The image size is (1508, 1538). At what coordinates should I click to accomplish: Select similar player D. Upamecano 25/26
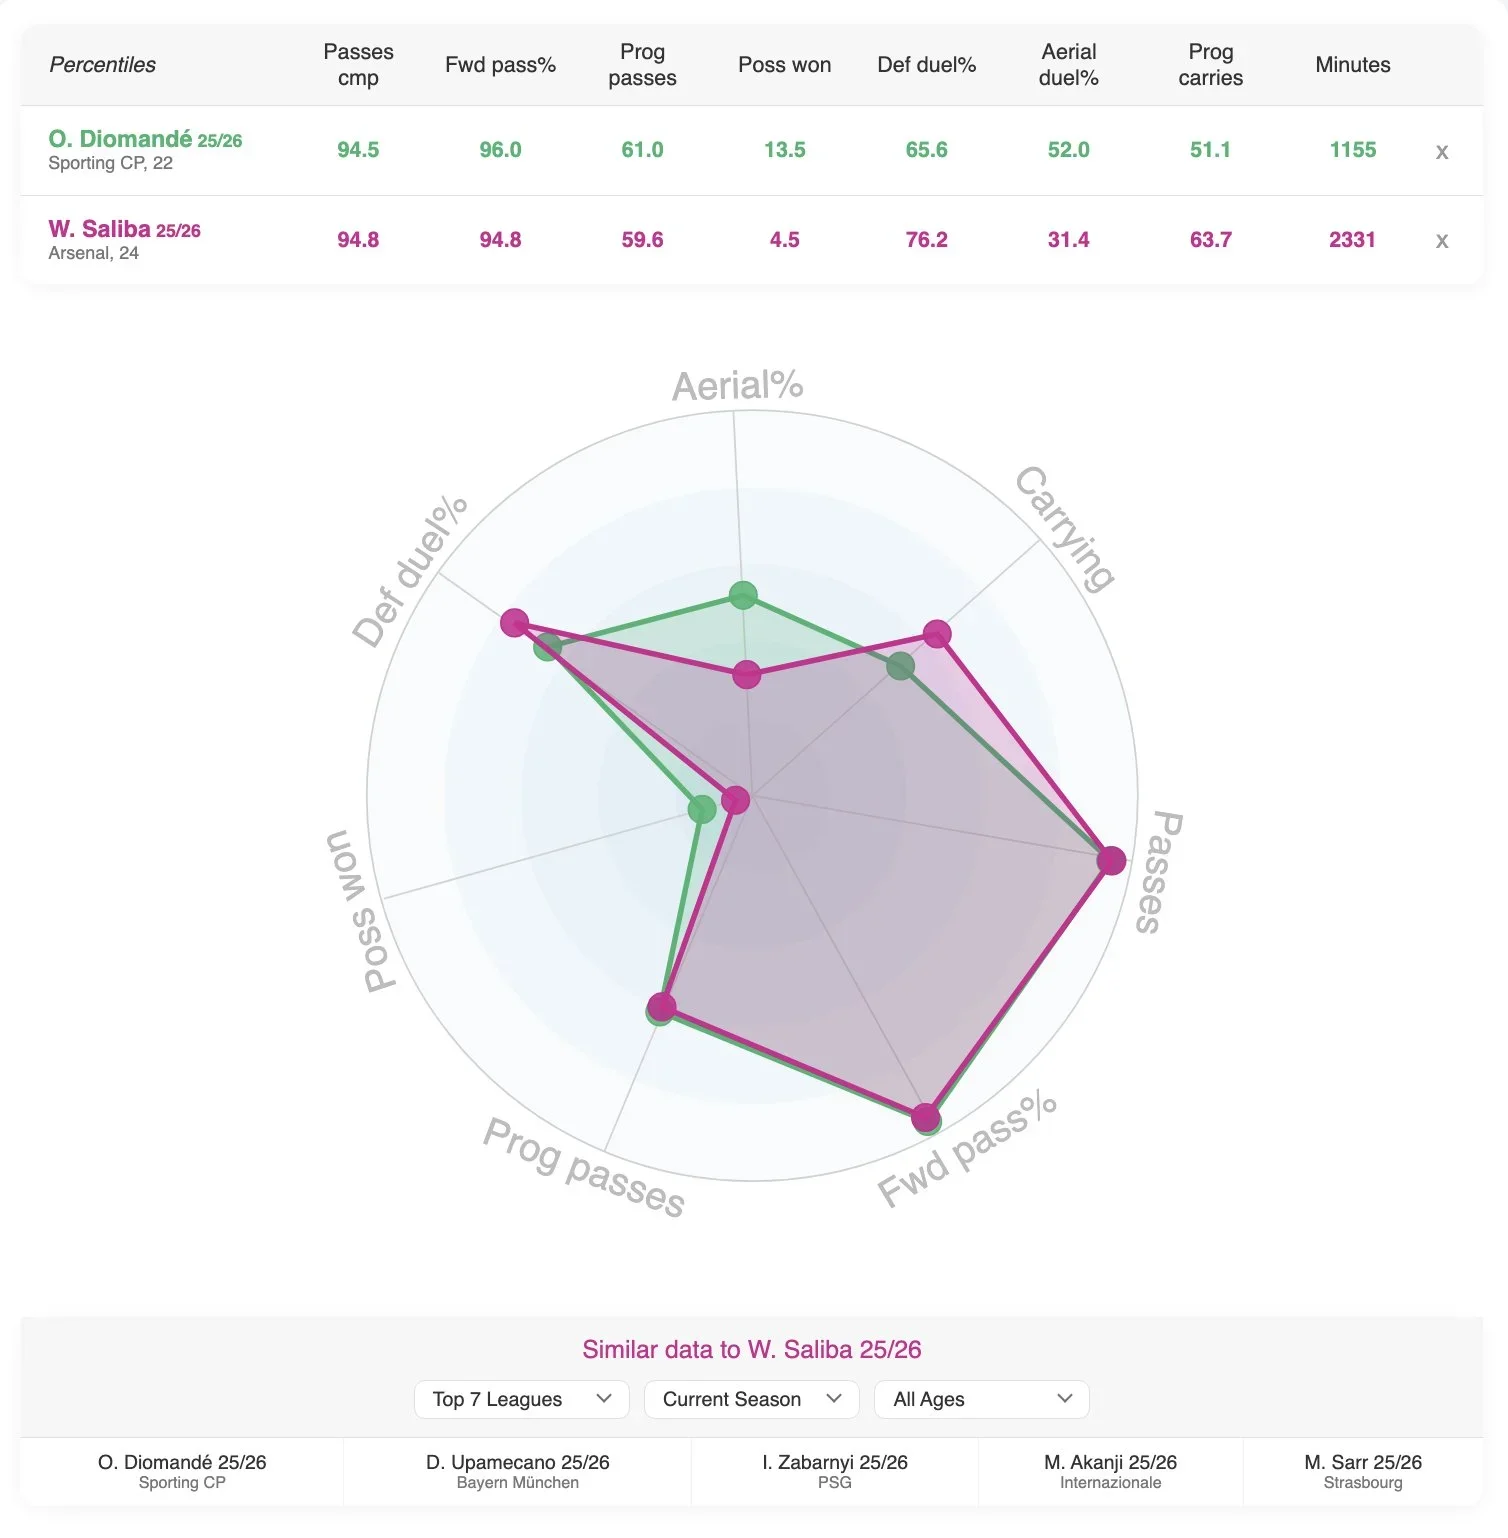pos(518,1471)
